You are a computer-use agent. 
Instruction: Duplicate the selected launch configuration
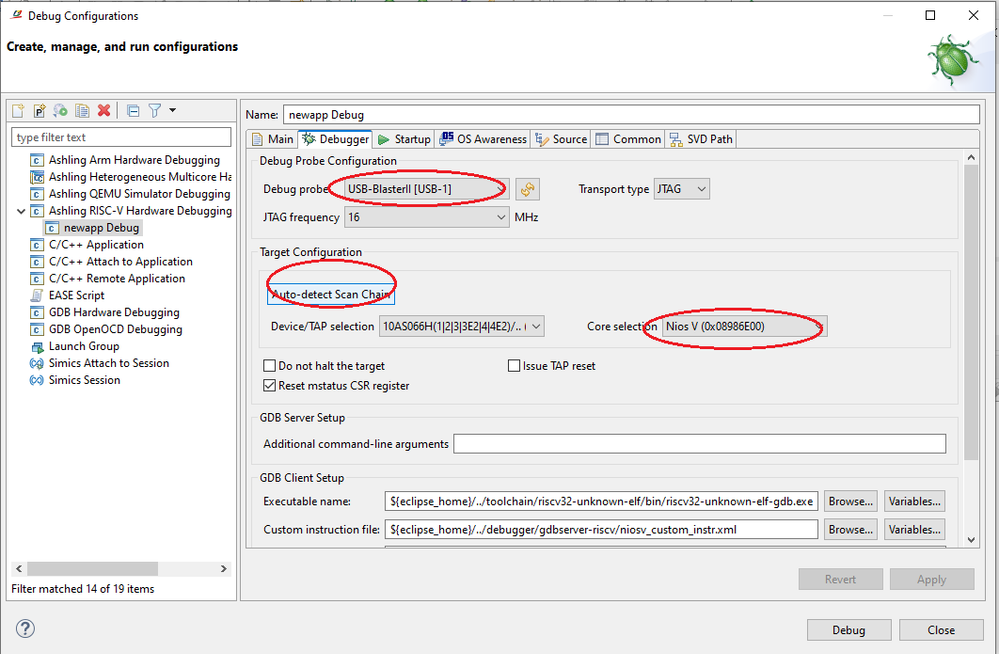(82, 111)
